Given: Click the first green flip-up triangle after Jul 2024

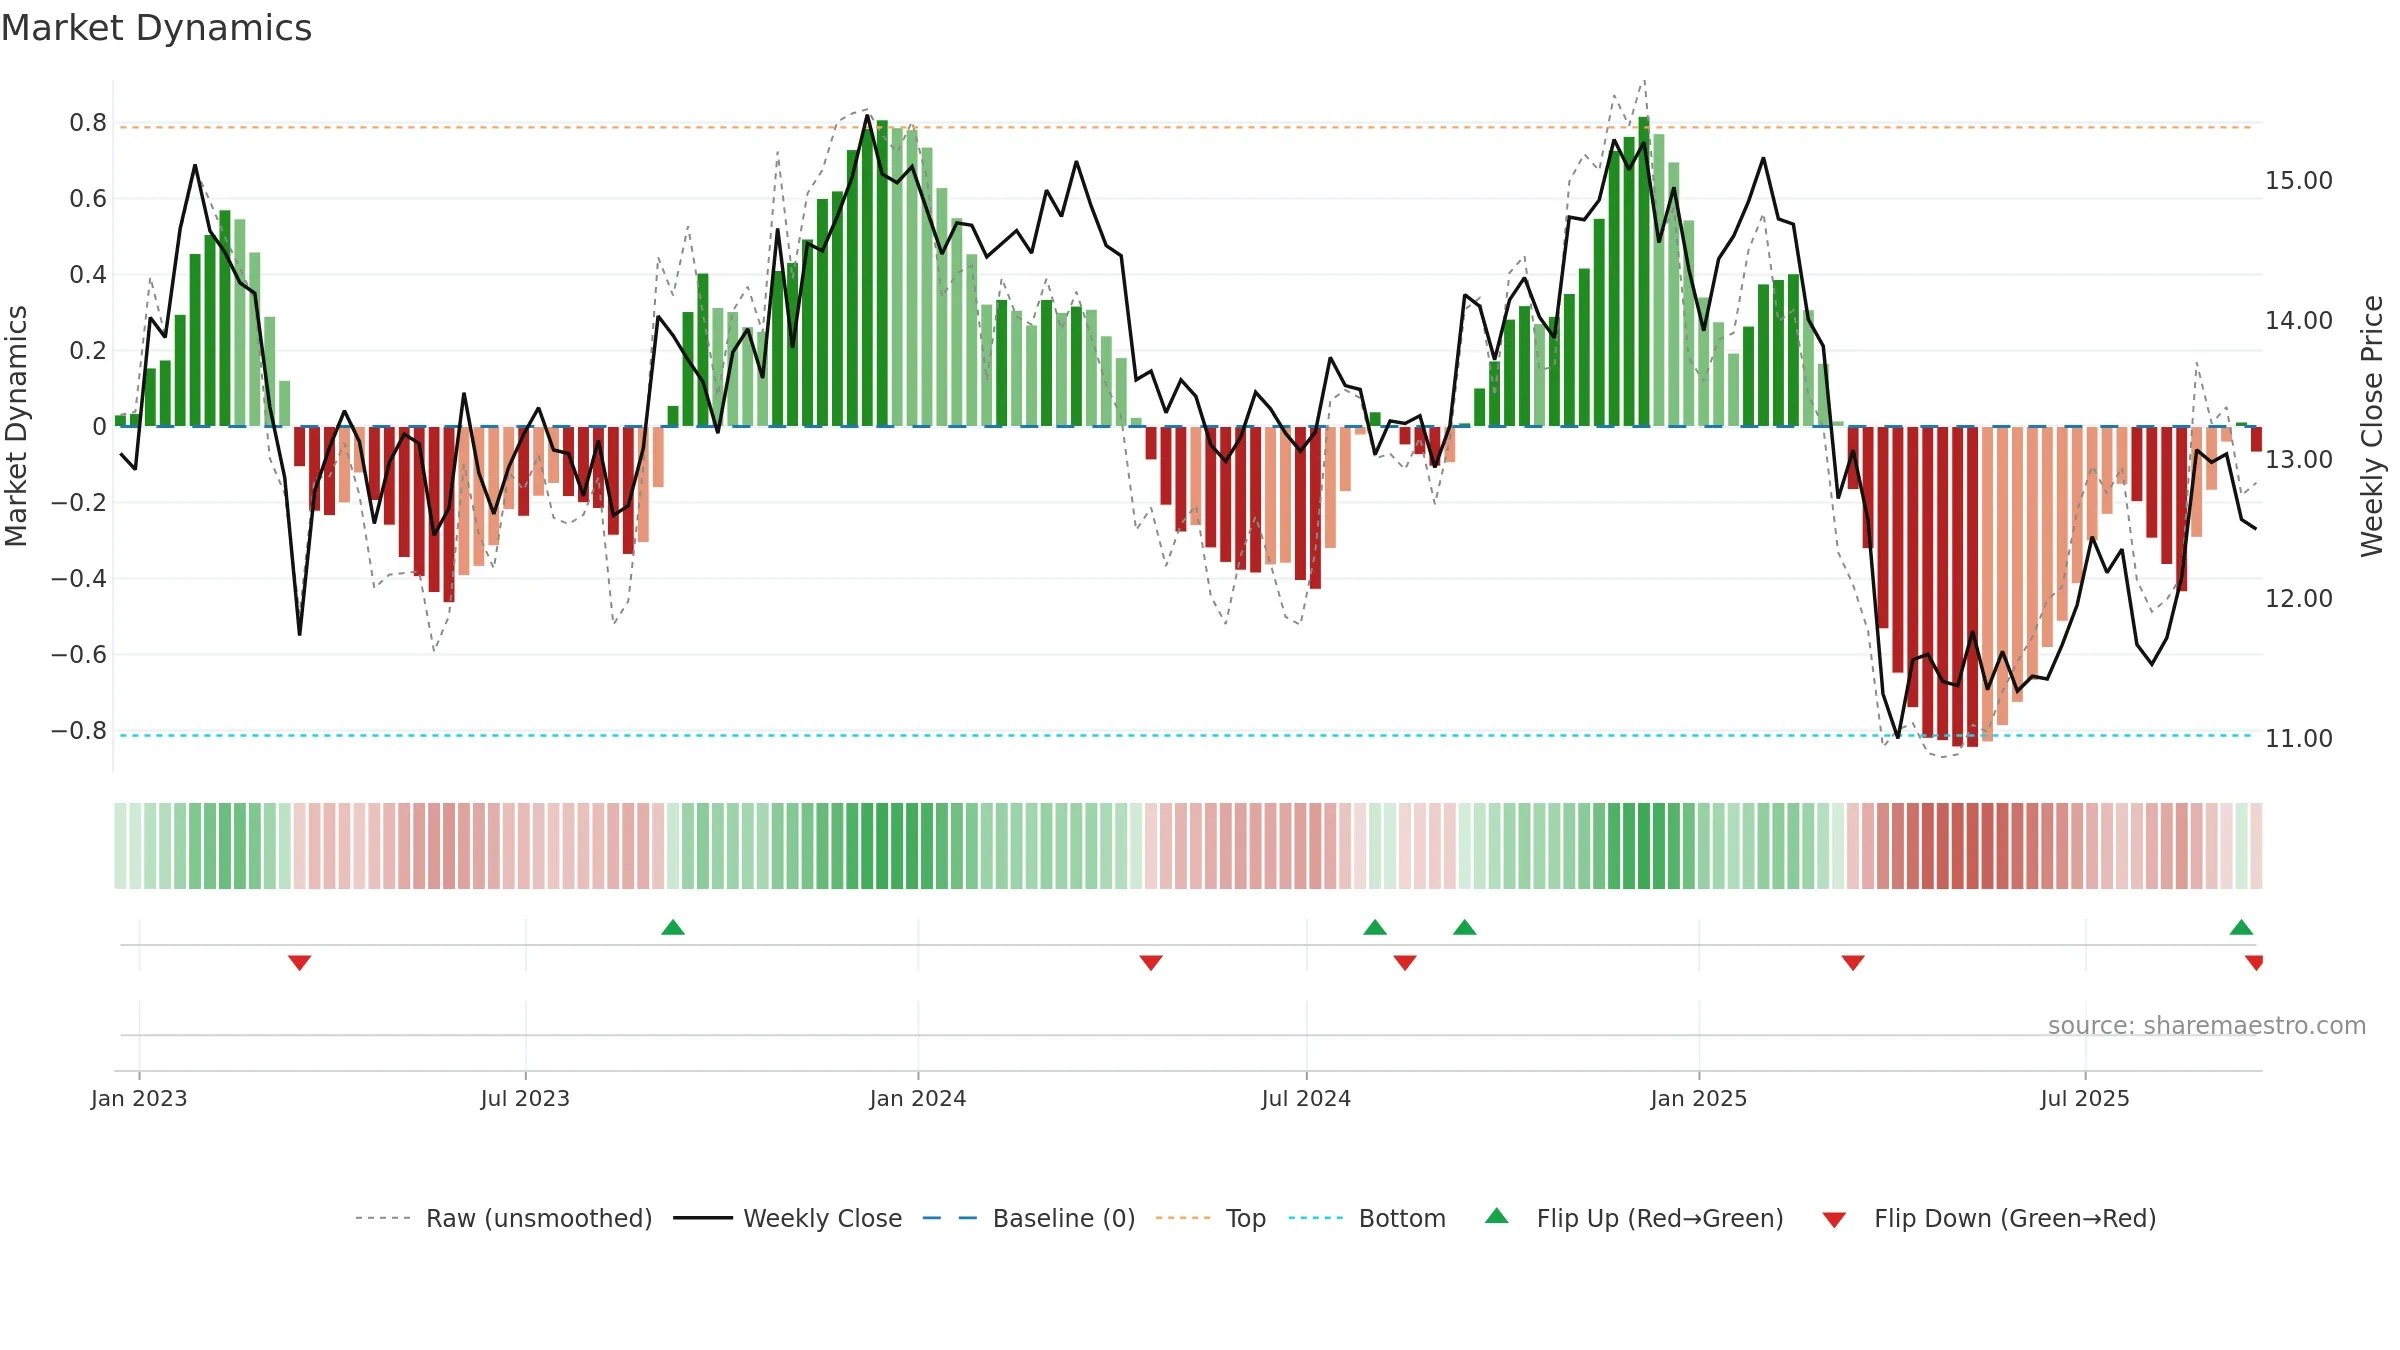Looking at the screenshot, I should 1375,927.
